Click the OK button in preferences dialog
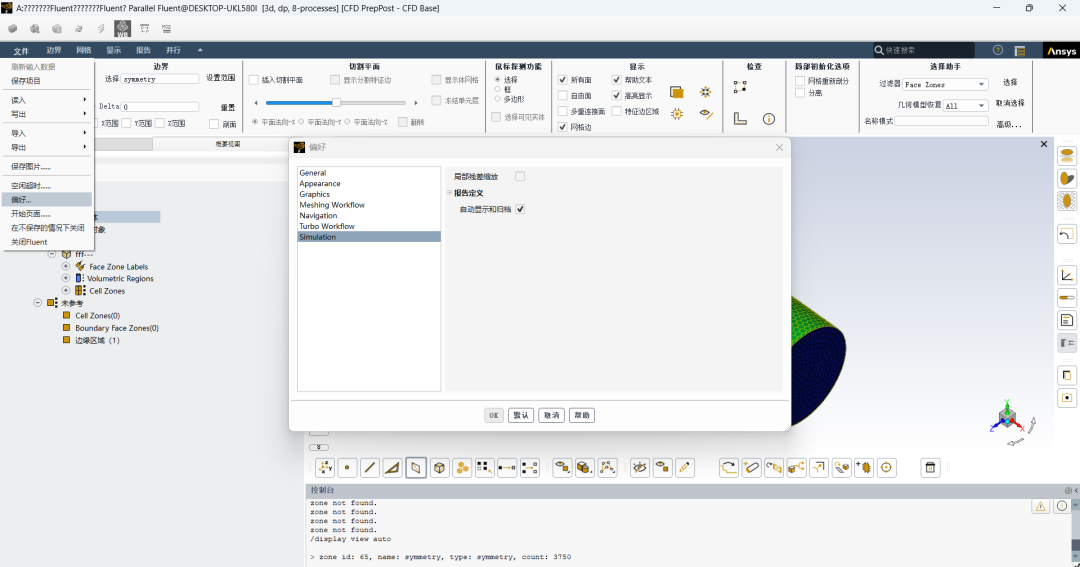Image resolution: width=1080 pixels, height=567 pixels. point(493,415)
